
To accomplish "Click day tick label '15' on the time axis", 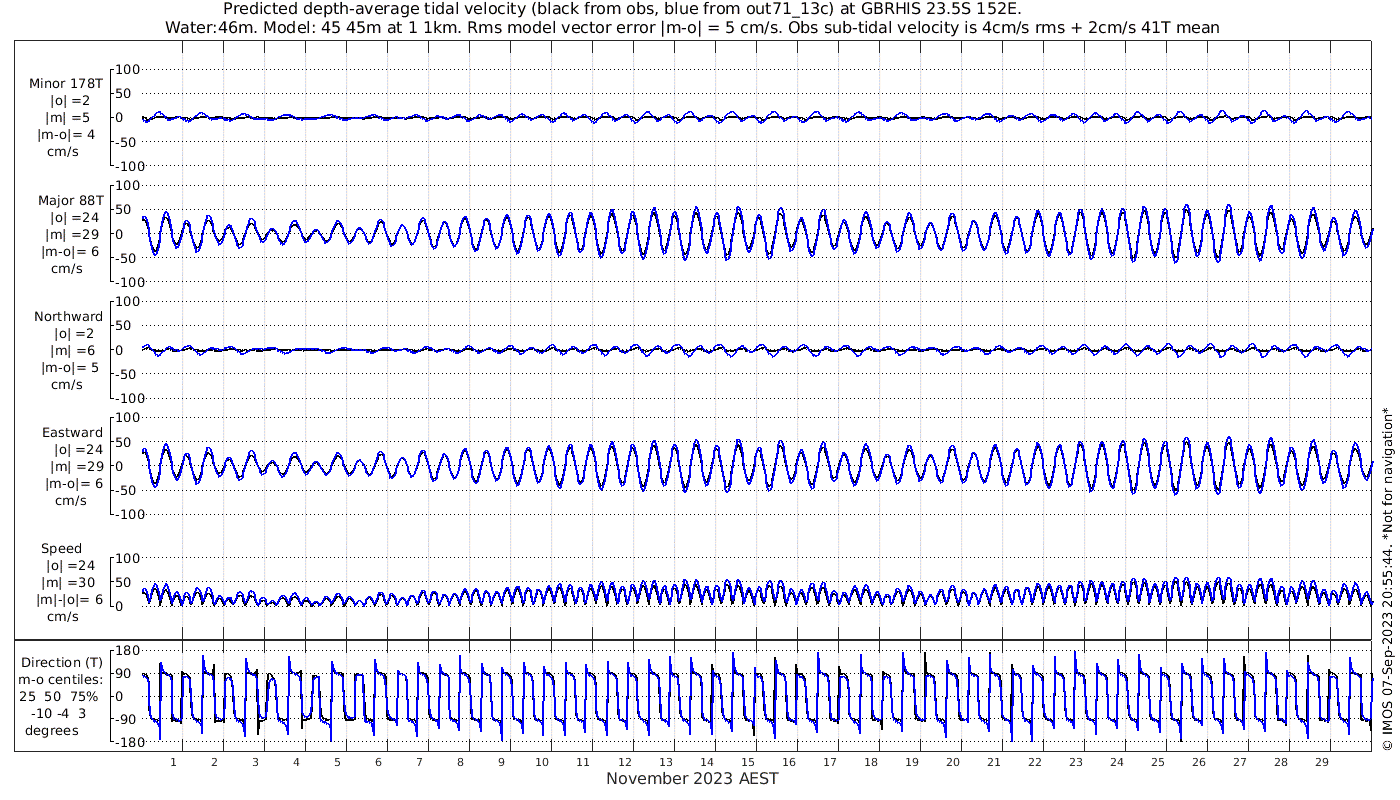I will click(x=747, y=762).
